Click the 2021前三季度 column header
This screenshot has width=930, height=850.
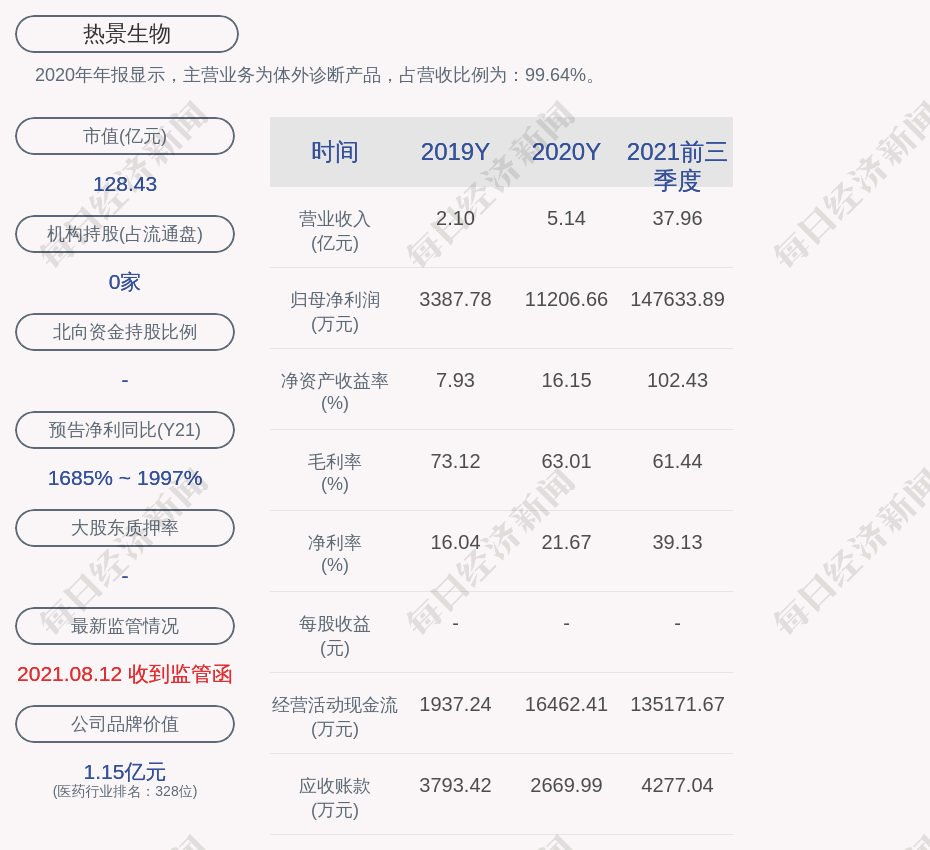coord(677,166)
